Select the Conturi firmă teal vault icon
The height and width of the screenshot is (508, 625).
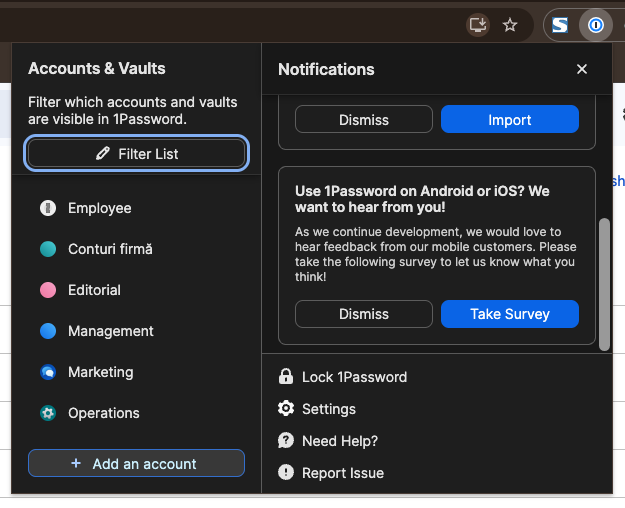pyautogui.click(x=48, y=249)
